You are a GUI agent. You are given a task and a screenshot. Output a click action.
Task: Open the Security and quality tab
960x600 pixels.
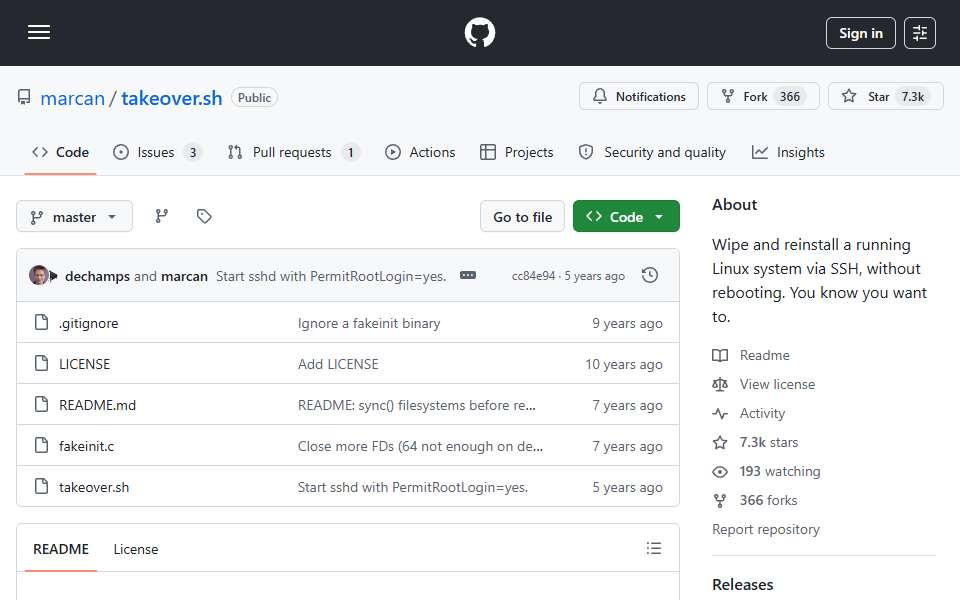(652, 152)
